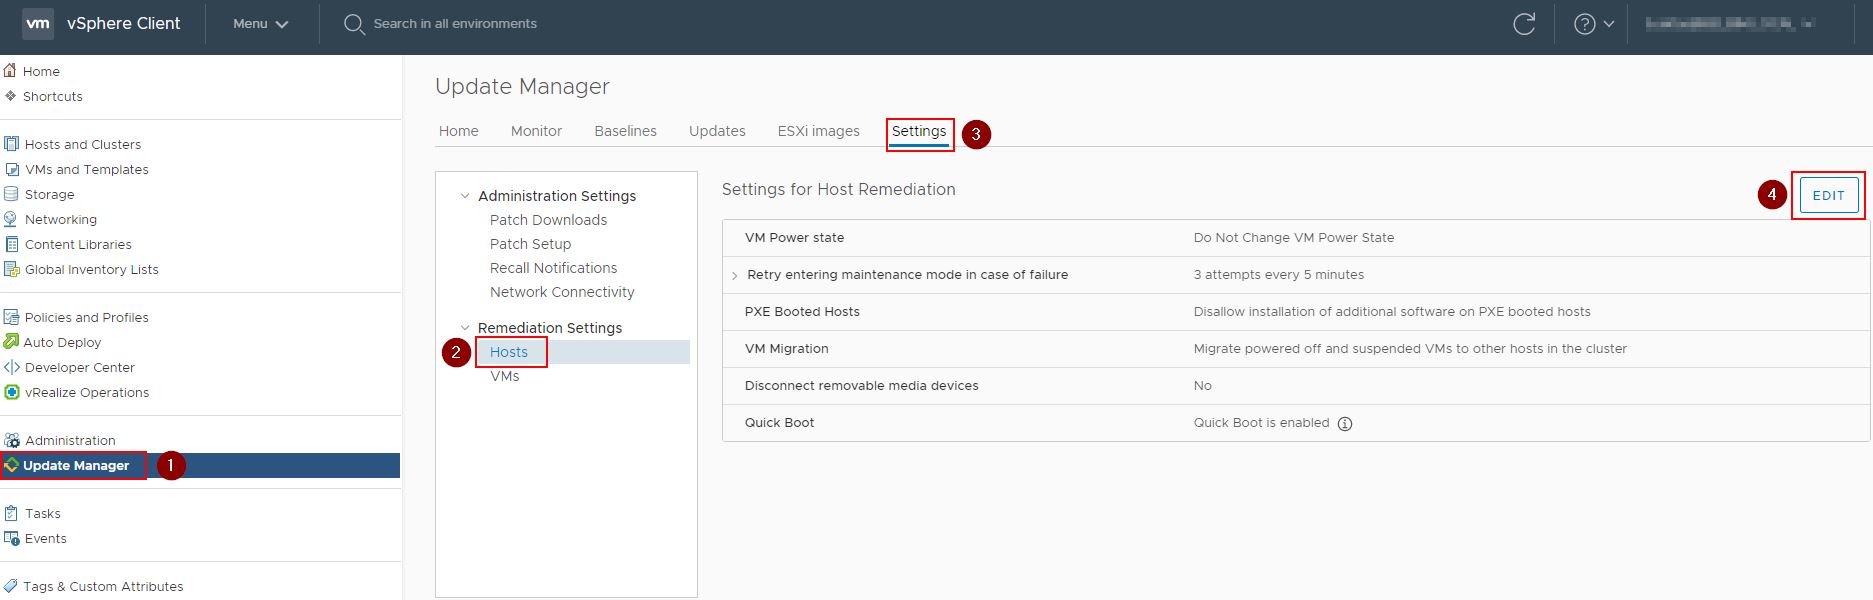Image resolution: width=1873 pixels, height=600 pixels.
Task: Click the Shortcuts icon in sidebar
Action: pyautogui.click(x=10, y=96)
